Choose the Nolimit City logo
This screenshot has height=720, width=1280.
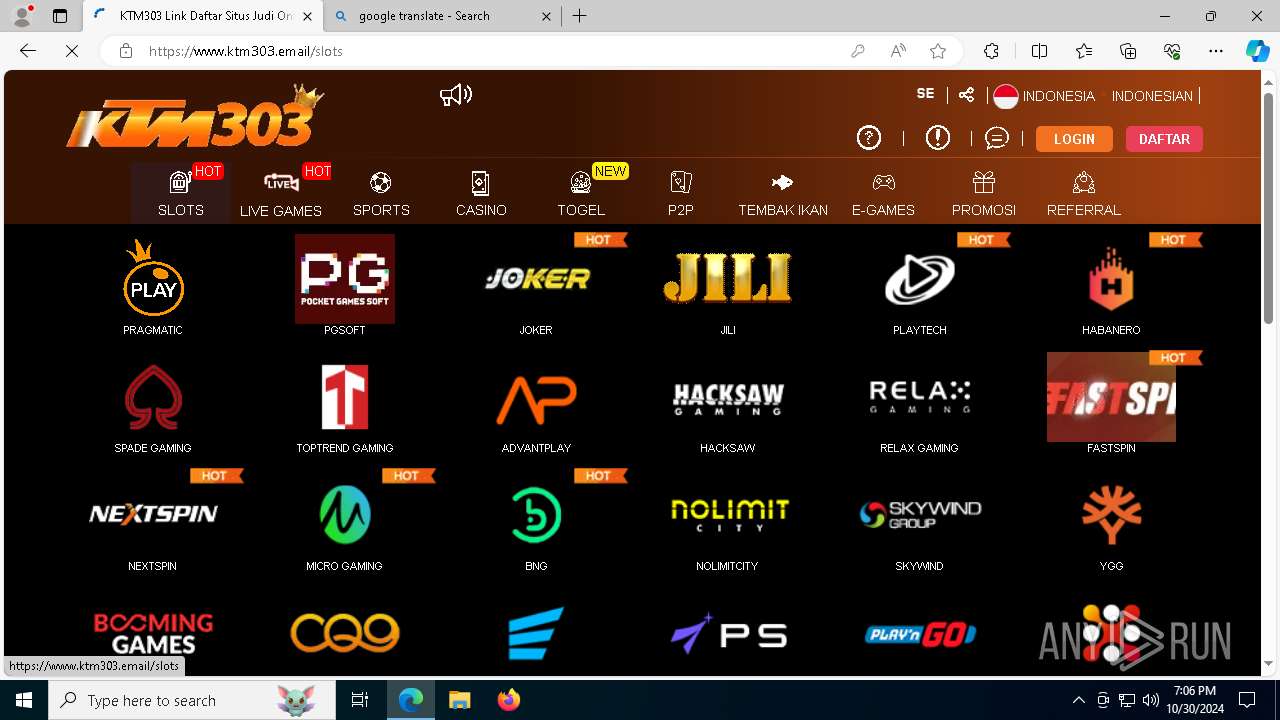click(x=729, y=514)
